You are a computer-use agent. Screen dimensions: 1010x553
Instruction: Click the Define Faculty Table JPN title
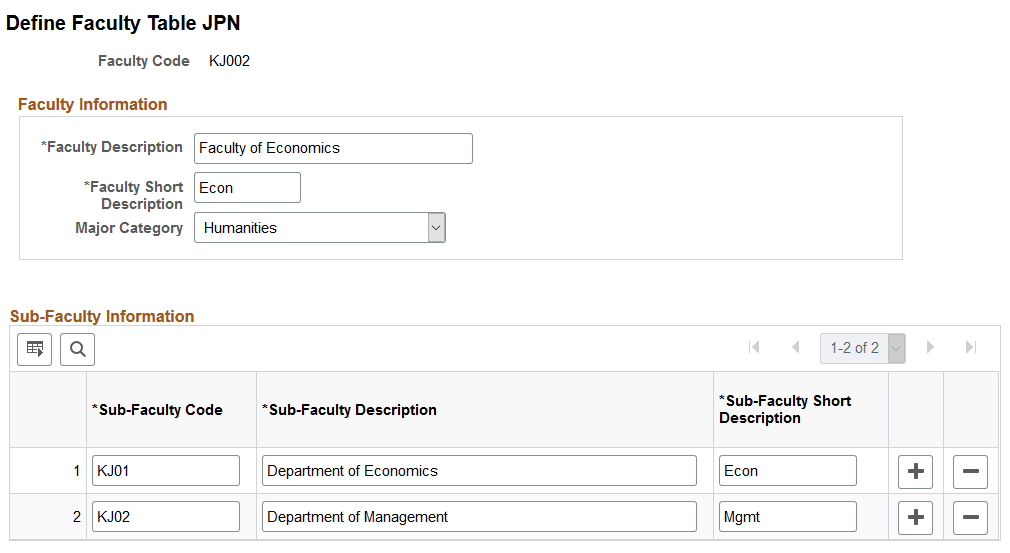(123, 23)
